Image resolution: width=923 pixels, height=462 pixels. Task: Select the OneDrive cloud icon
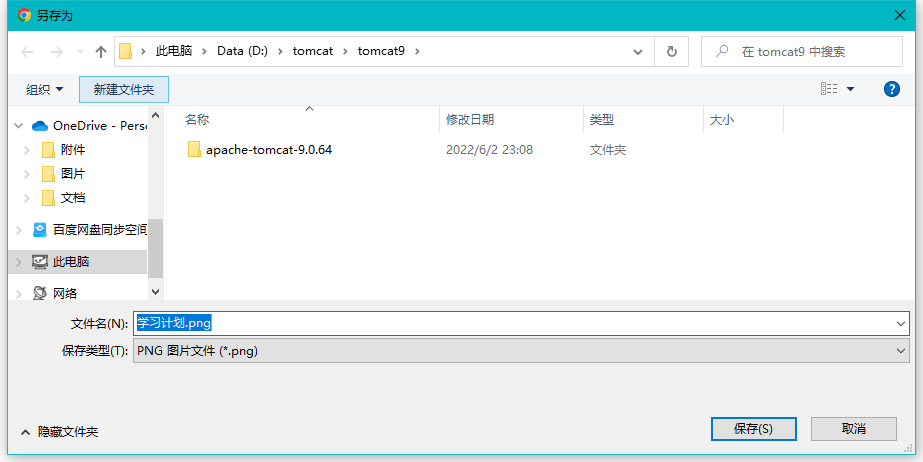point(40,126)
